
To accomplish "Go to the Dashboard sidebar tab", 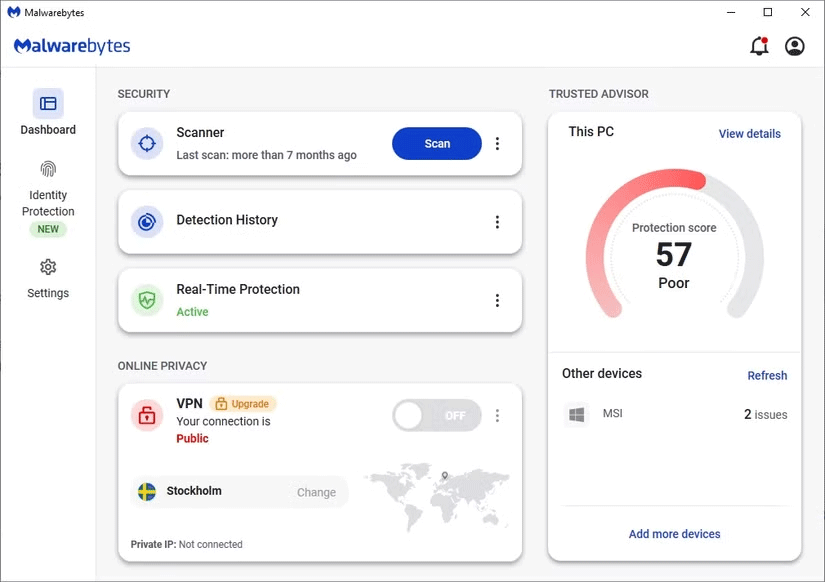I will tap(48, 113).
